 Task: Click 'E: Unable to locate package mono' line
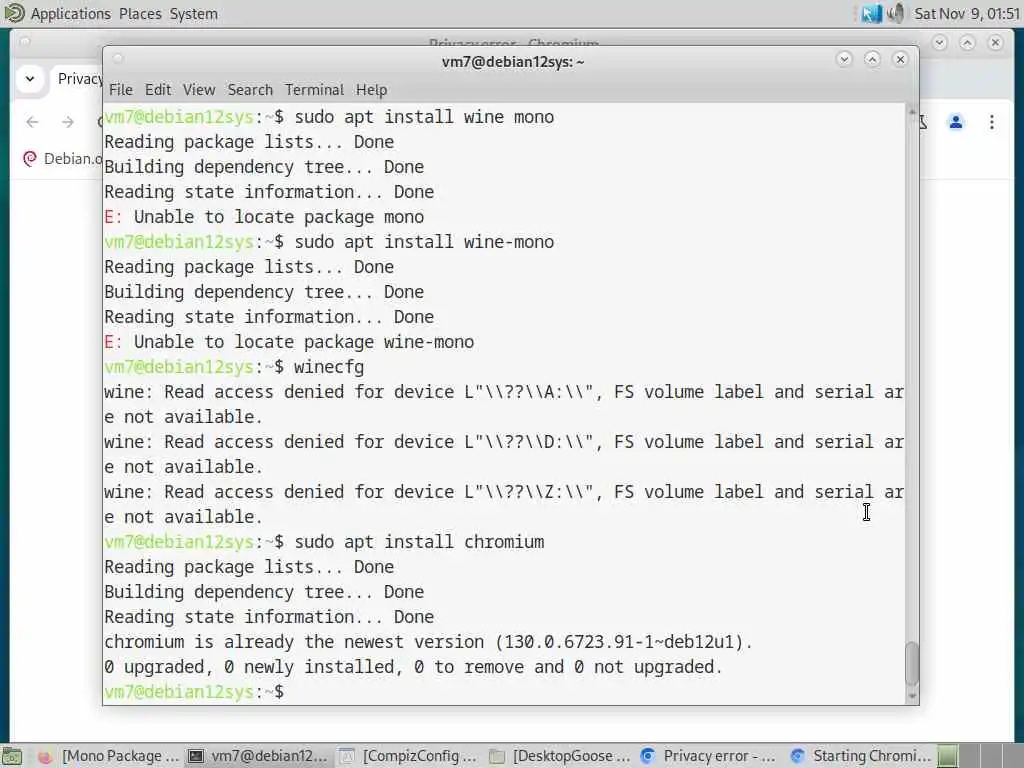264,217
